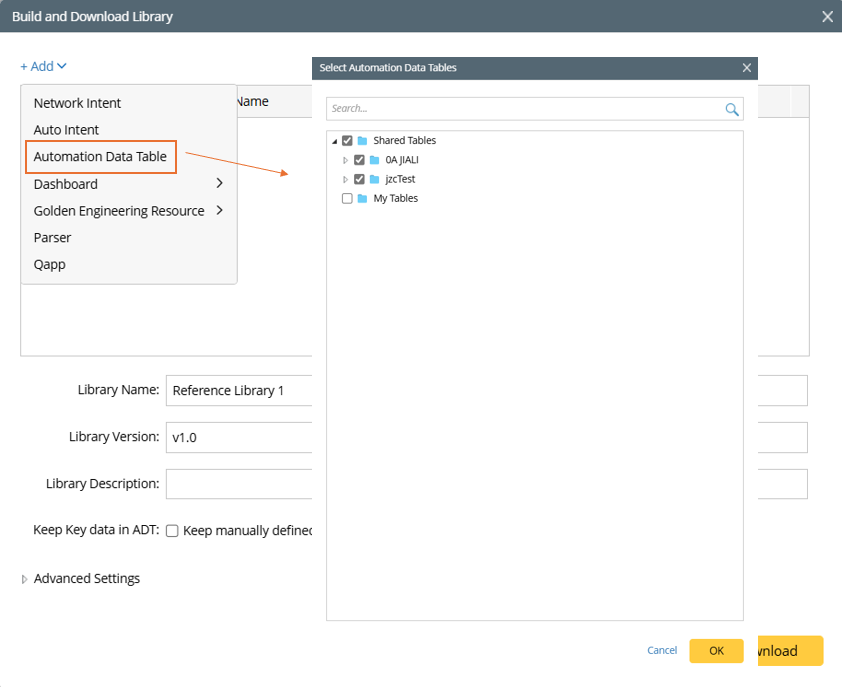Uncheck the Shared Tables checkbox
The height and width of the screenshot is (687, 842).
click(347, 141)
